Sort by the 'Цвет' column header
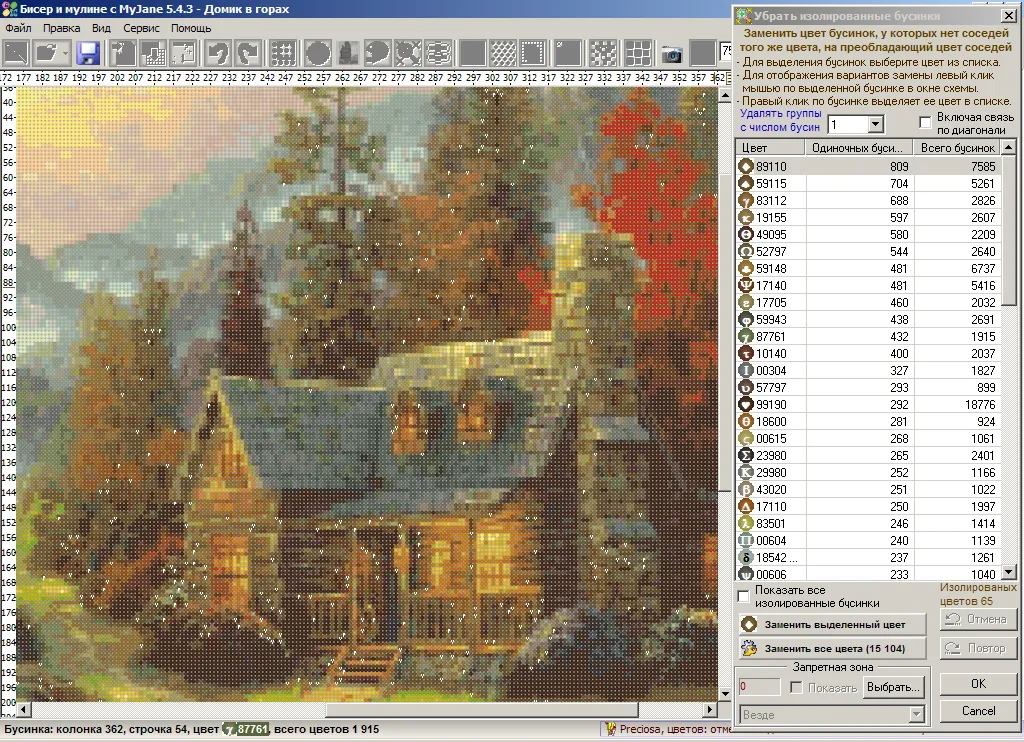Image resolution: width=1024 pixels, height=742 pixels. coord(771,148)
